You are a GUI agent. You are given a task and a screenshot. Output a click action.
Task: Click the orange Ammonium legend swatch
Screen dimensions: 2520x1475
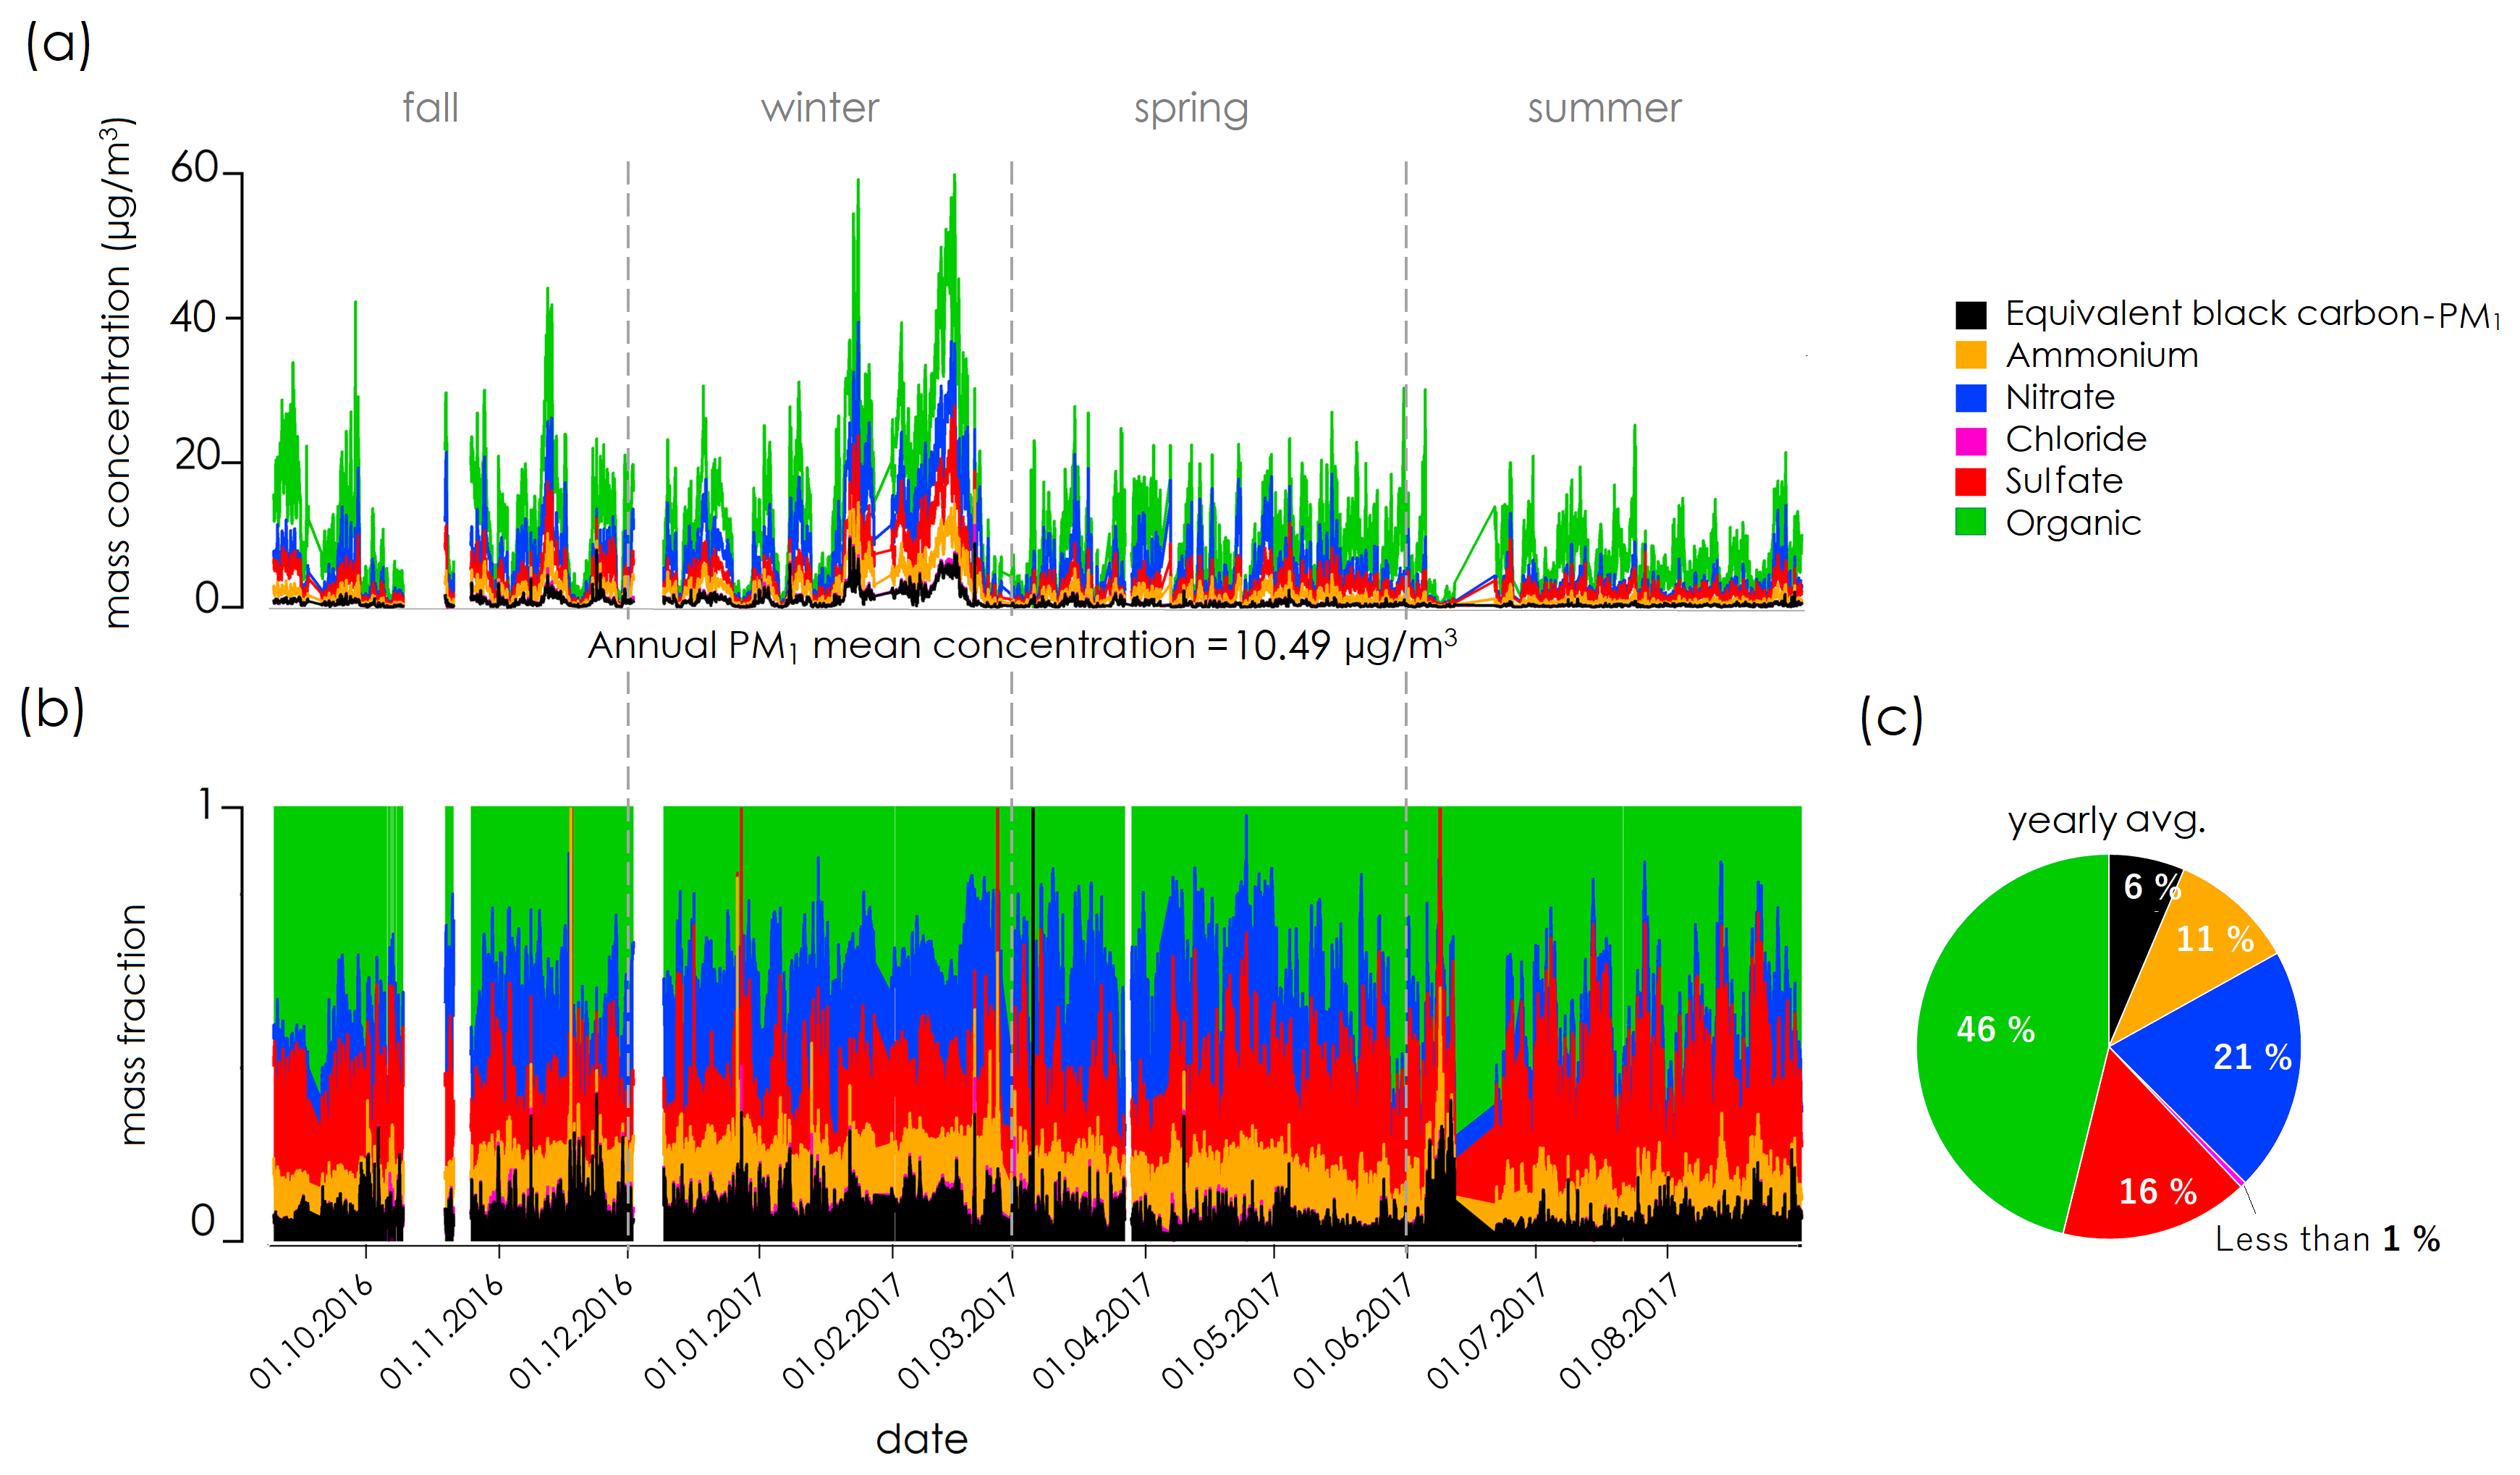[1970, 356]
